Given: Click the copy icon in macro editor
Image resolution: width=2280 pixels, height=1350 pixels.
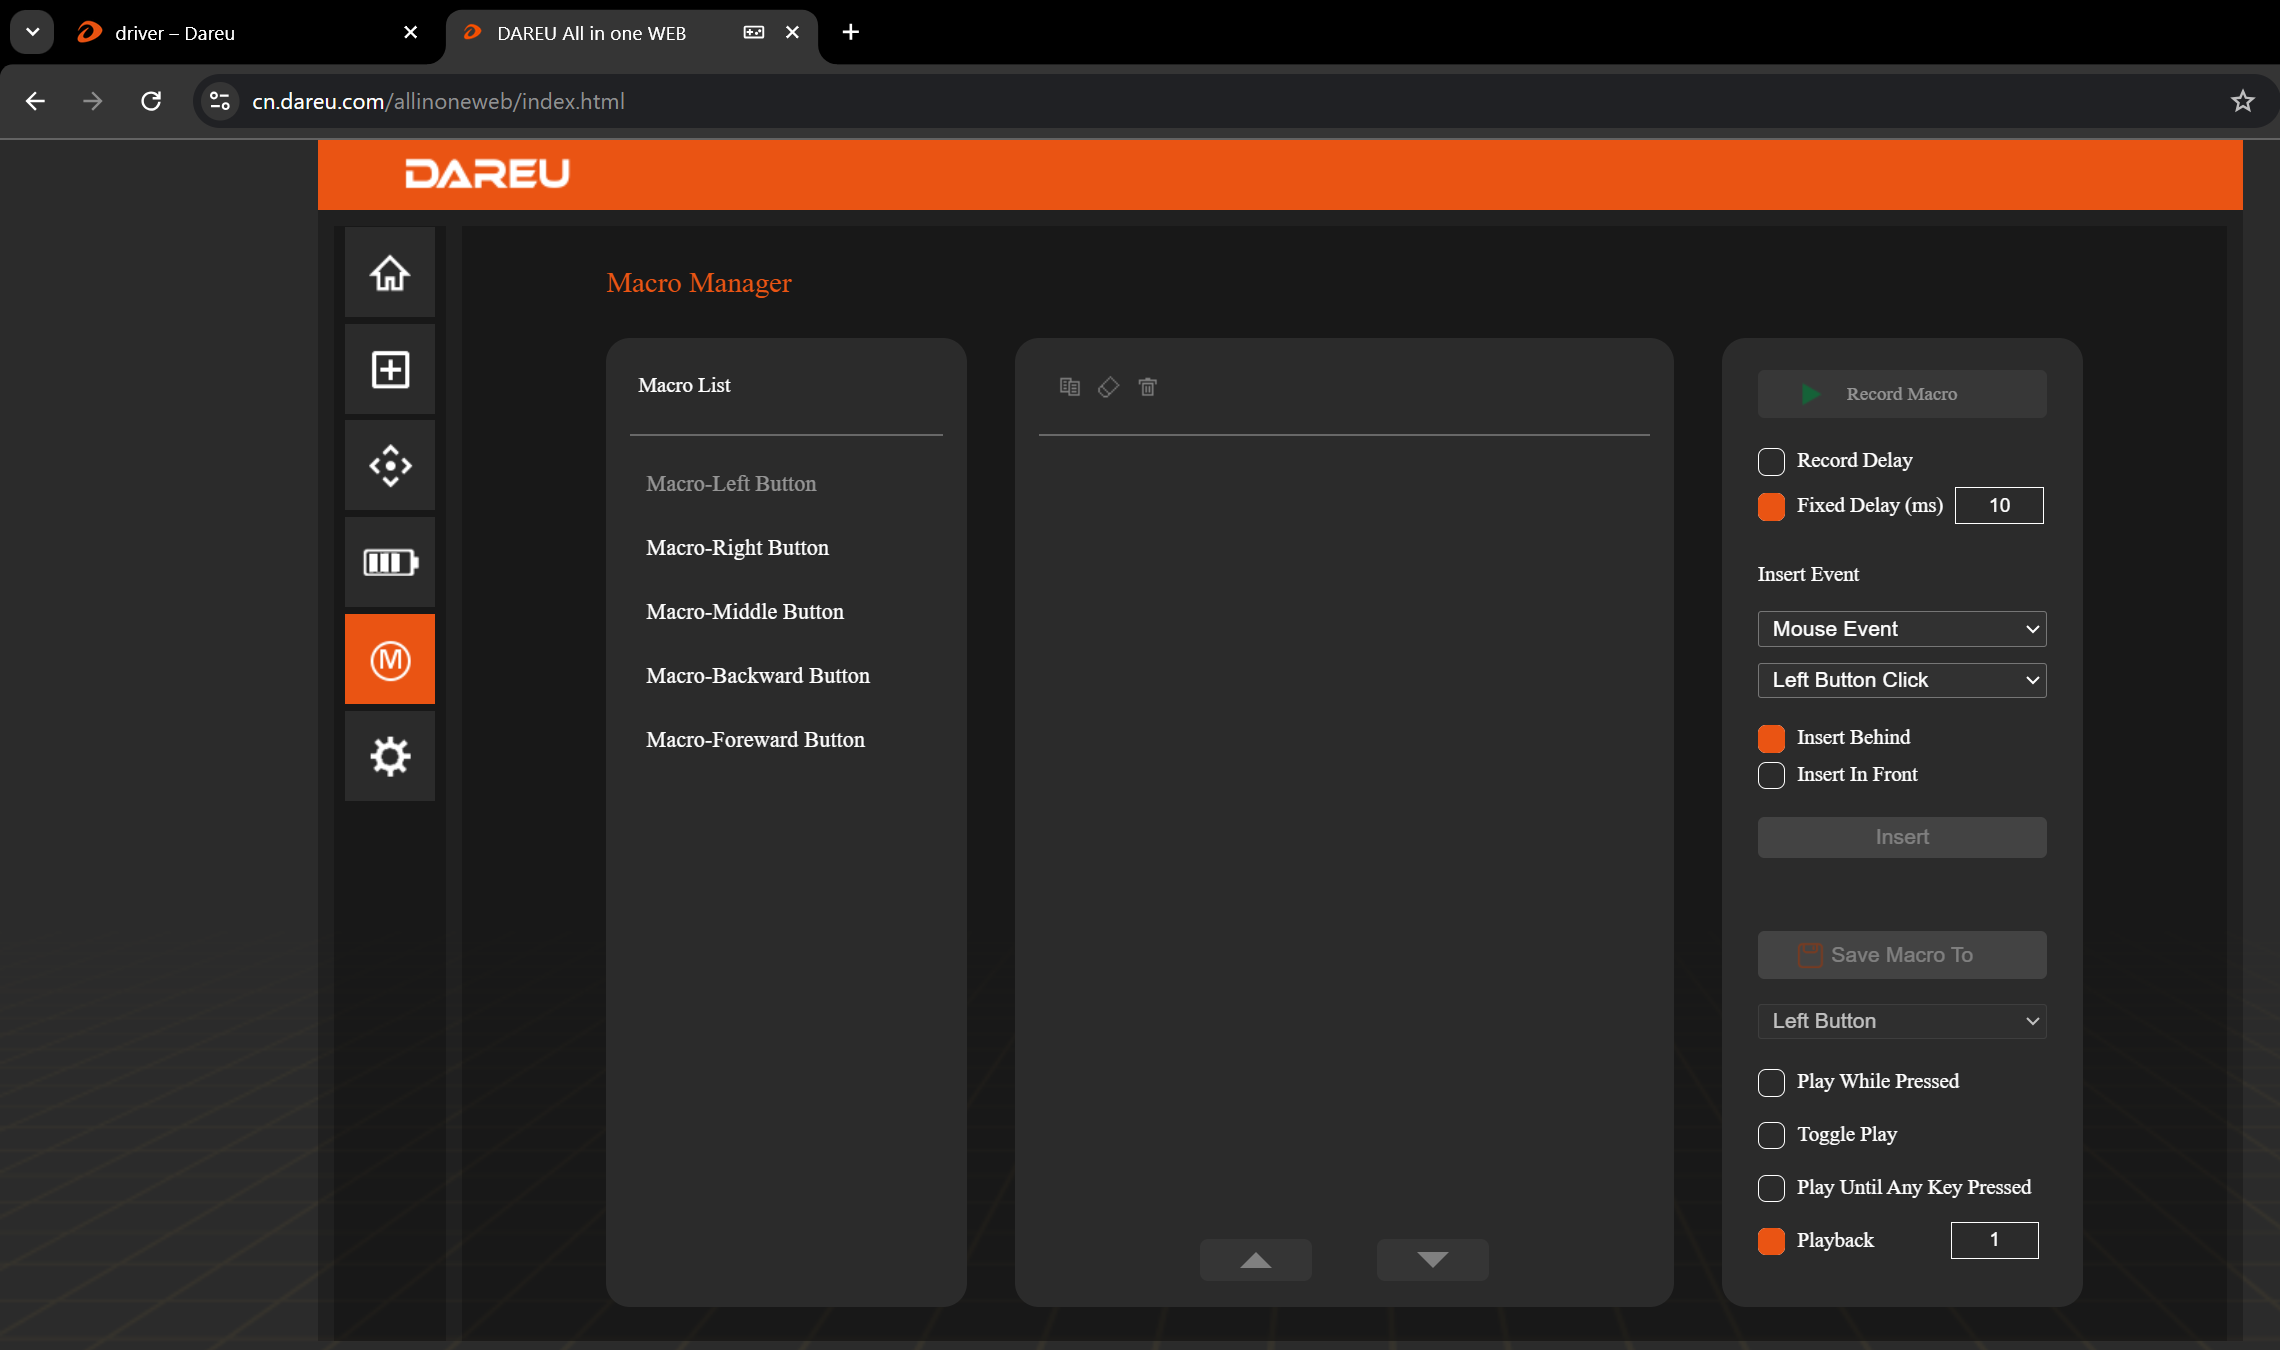Looking at the screenshot, I should click(1069, 387).
